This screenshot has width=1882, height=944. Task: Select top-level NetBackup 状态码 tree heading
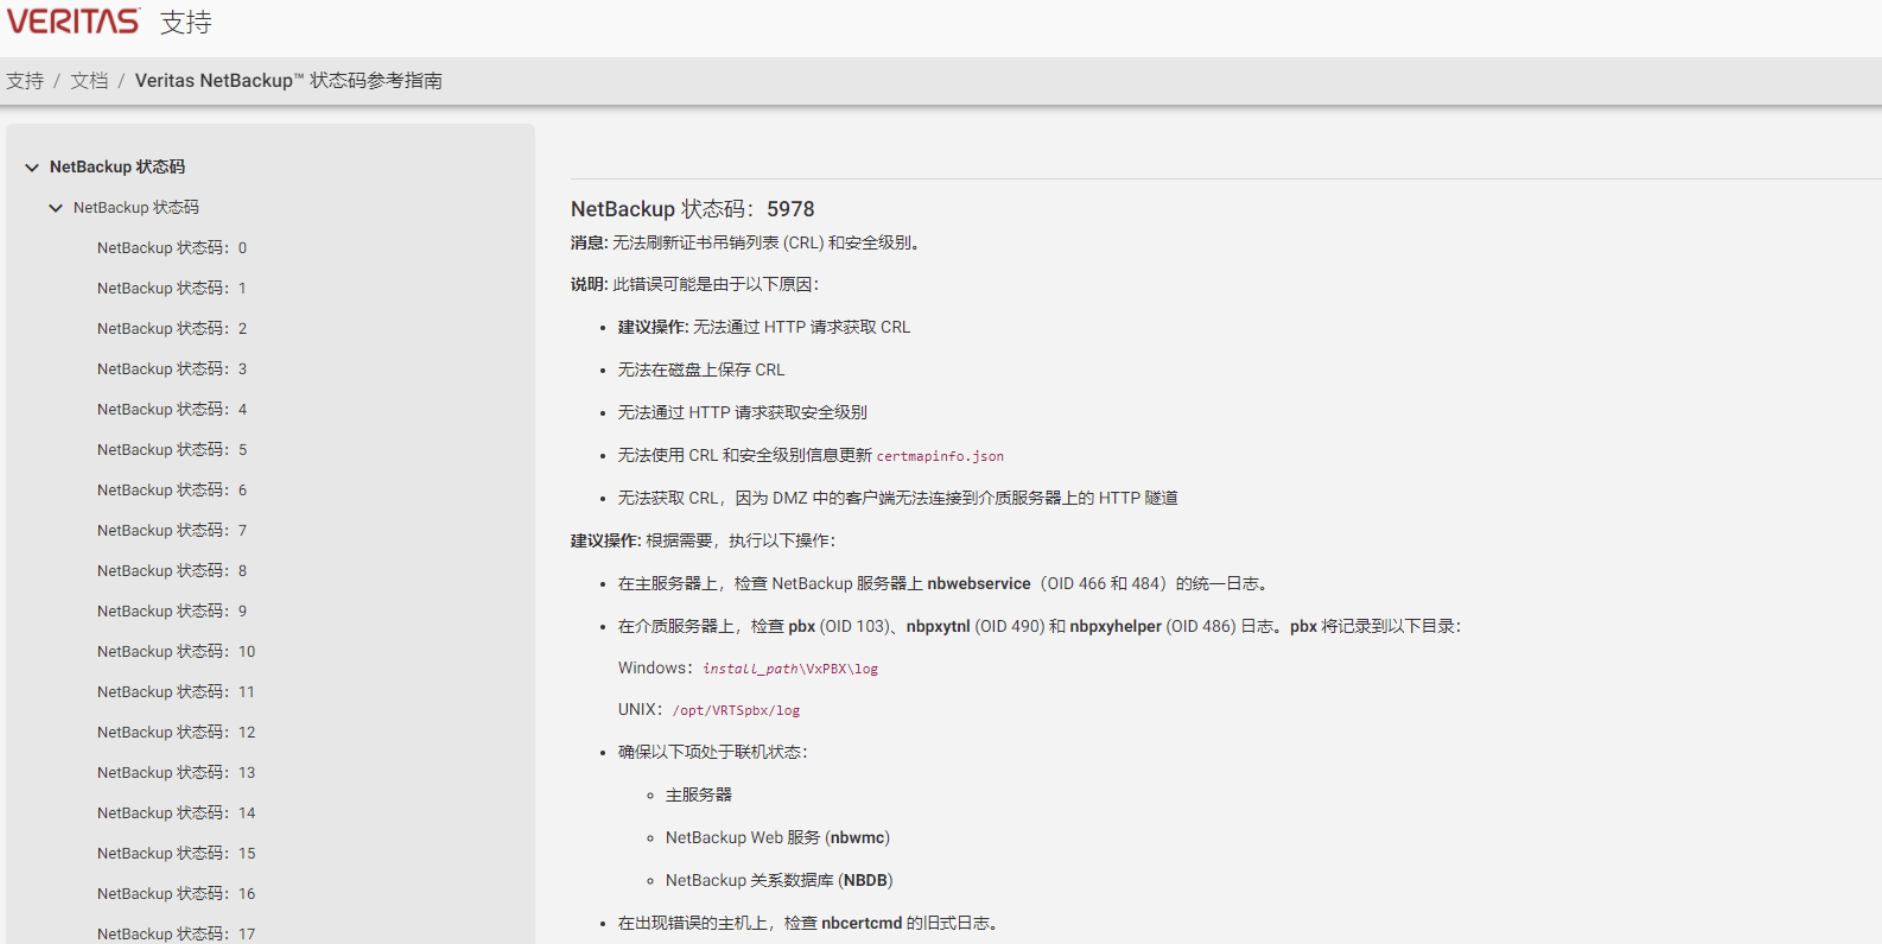[x=117, y=167]
